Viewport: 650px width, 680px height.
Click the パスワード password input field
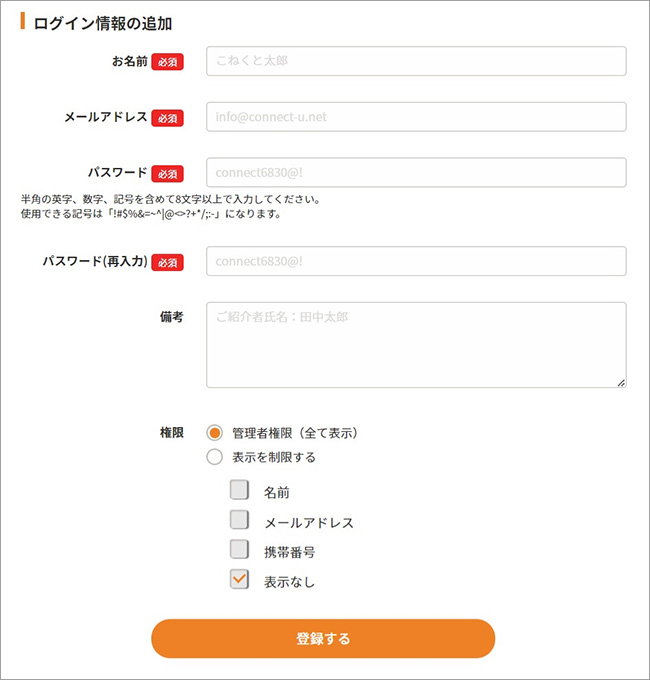click(416, 172)
